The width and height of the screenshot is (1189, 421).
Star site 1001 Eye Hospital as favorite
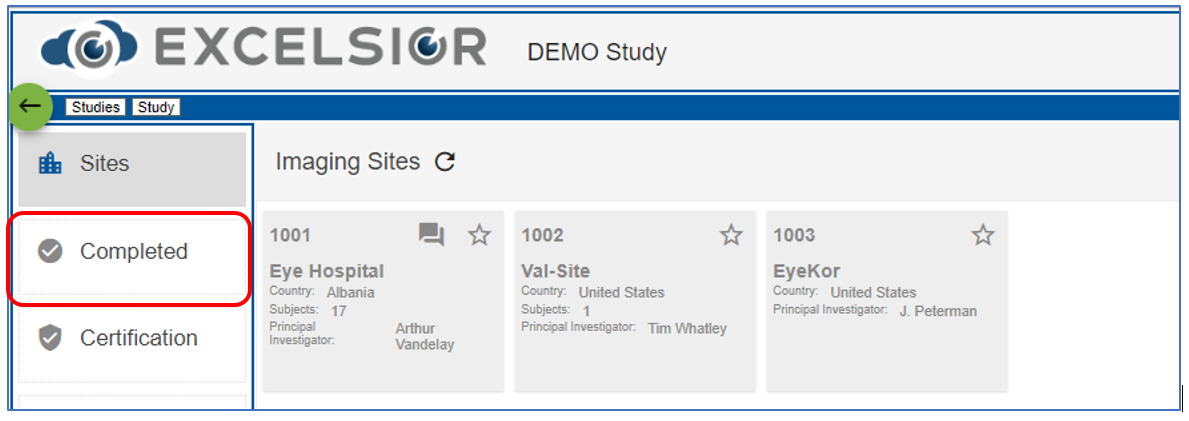[x=479, y=235]
